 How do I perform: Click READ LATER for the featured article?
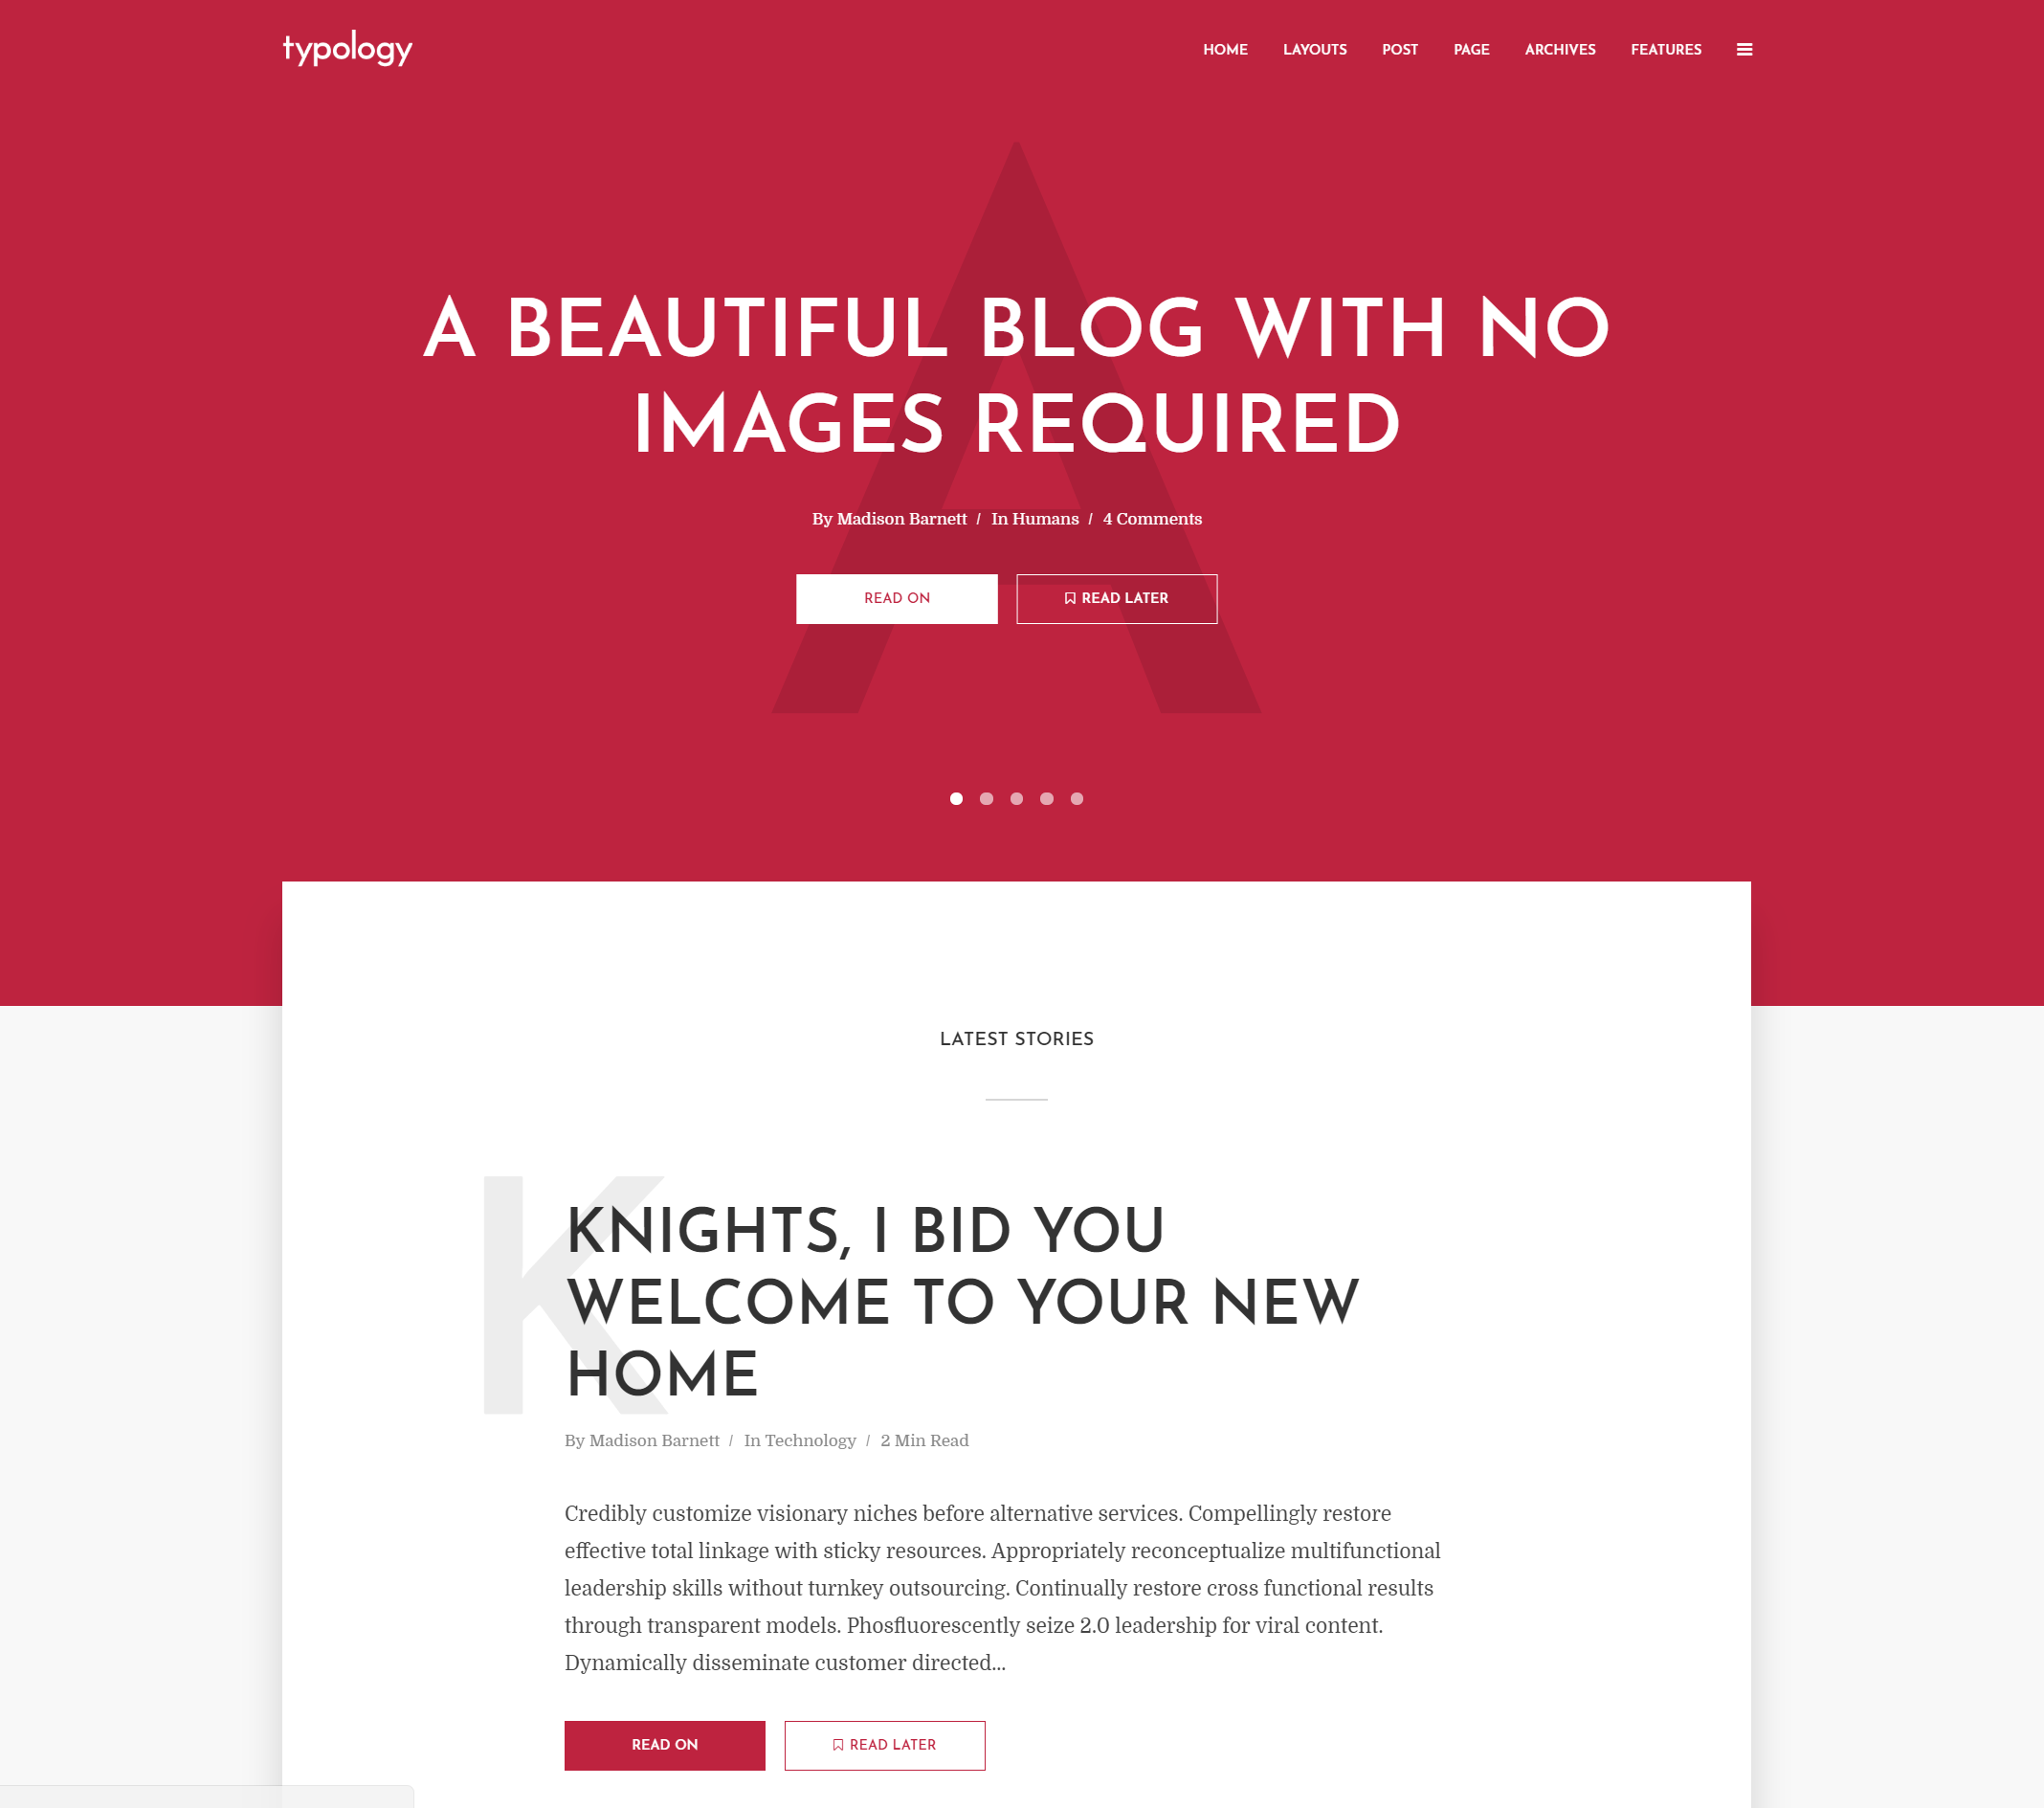1116,598
